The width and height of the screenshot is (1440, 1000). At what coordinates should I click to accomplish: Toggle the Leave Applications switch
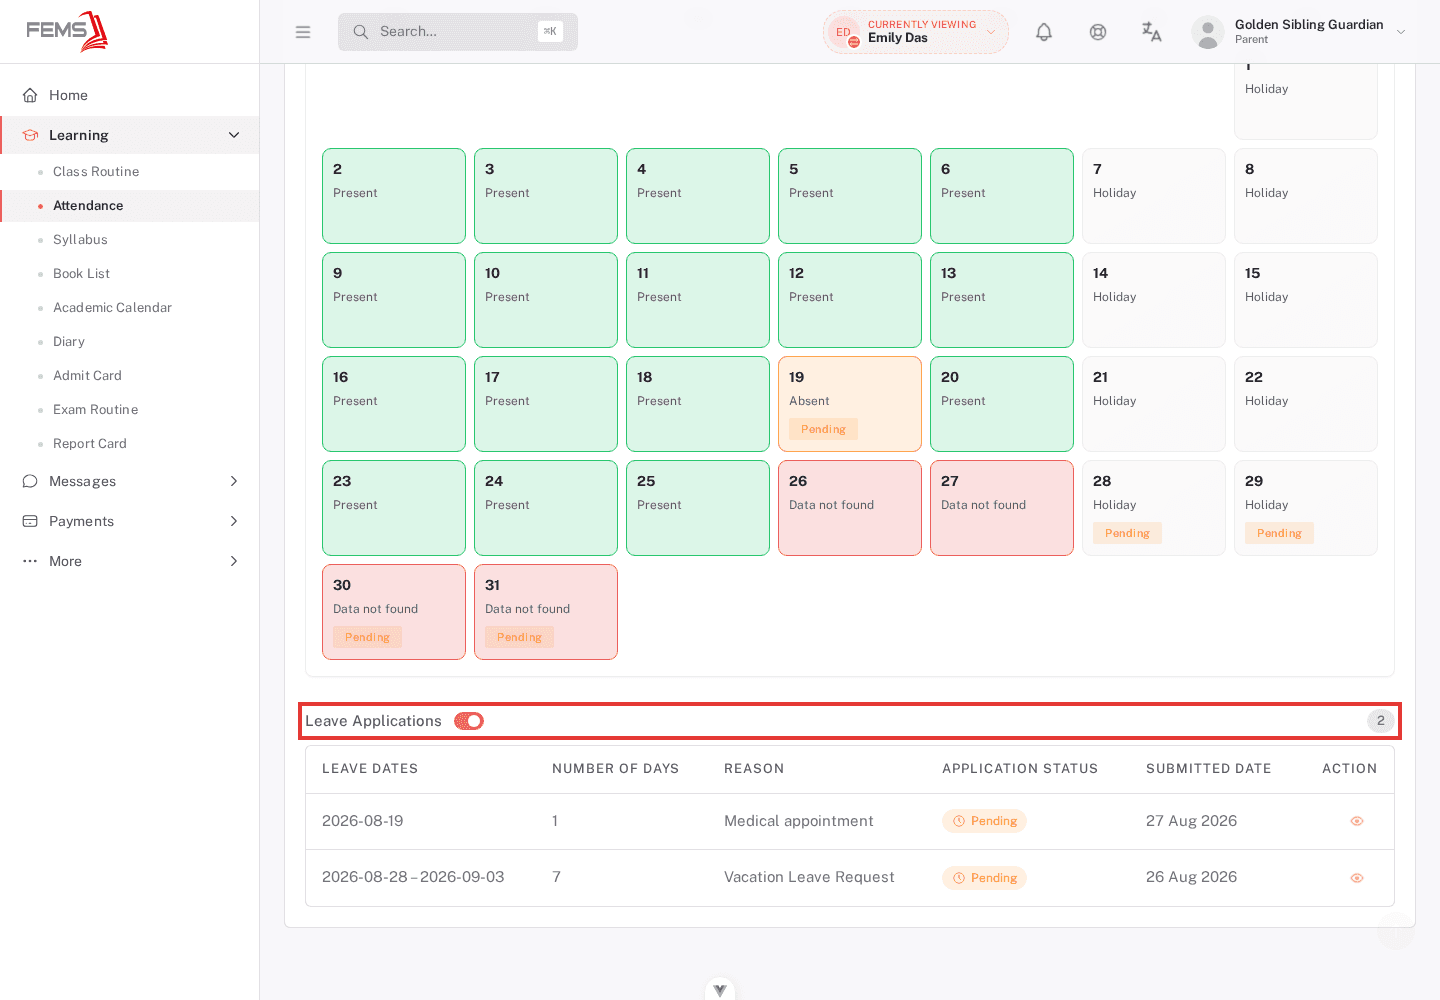469,721
